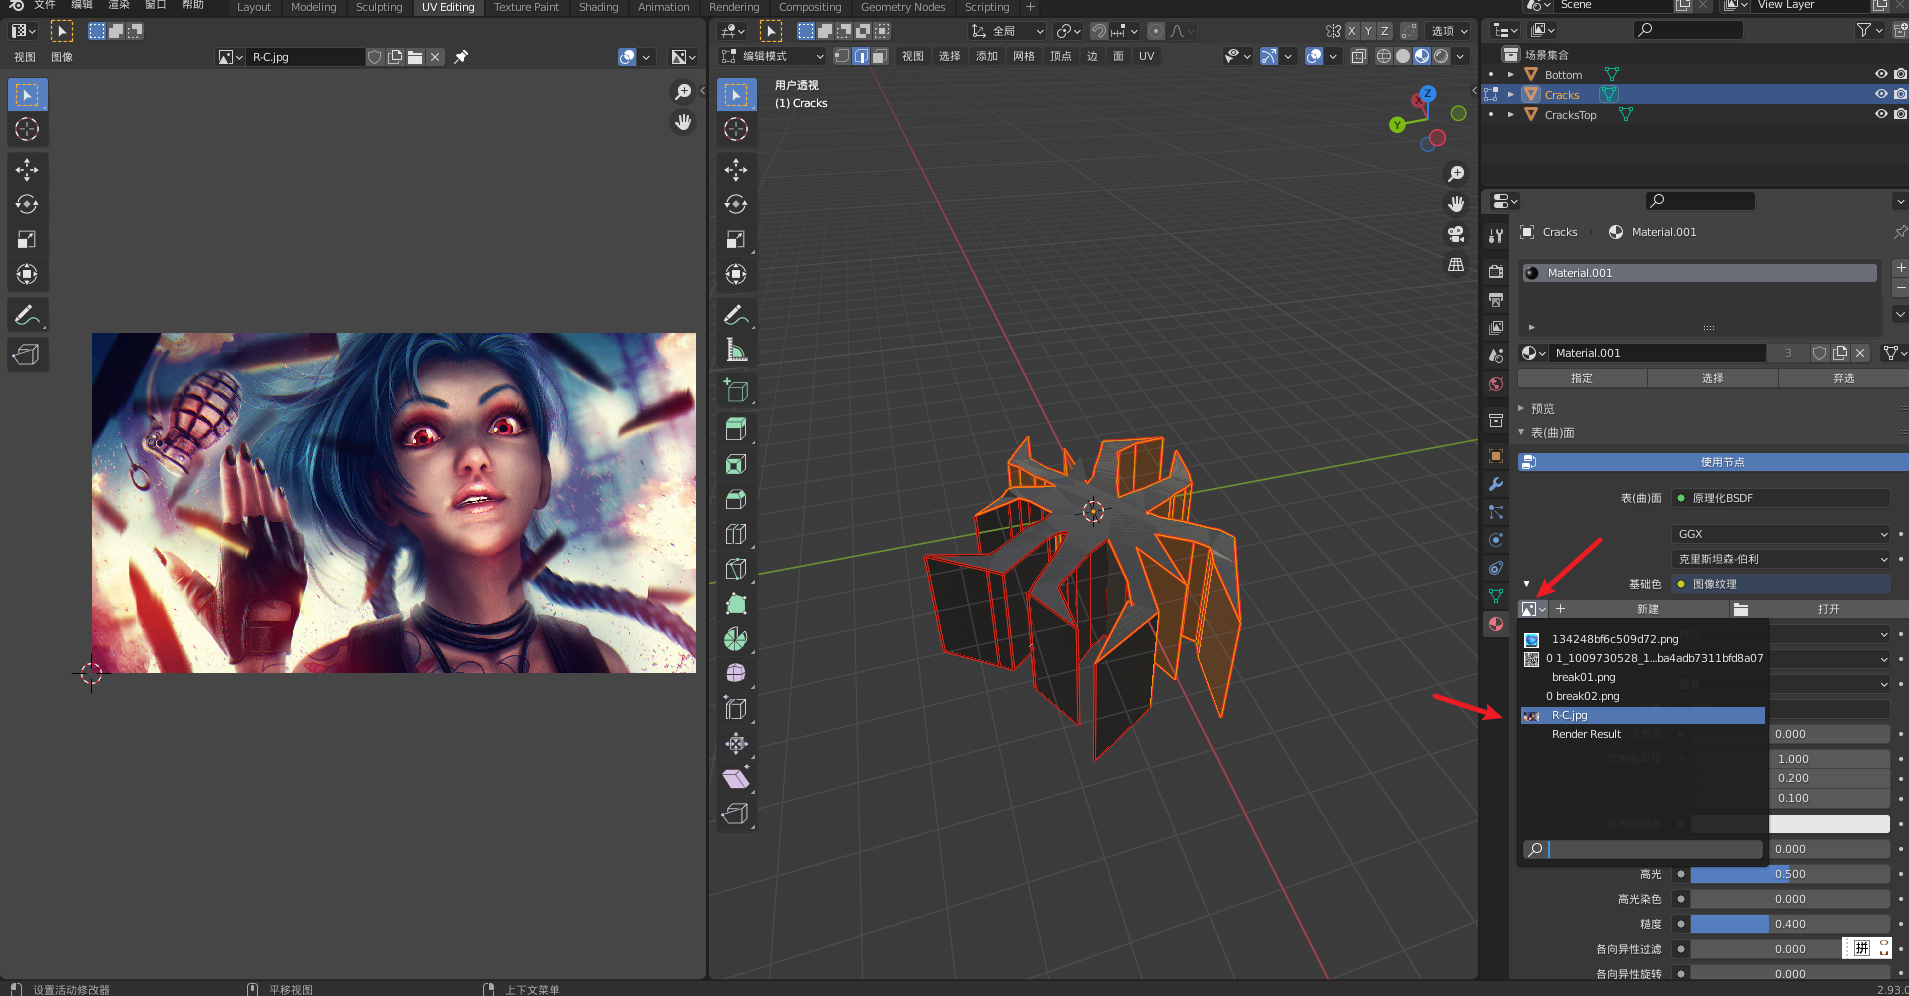Click the white color swatch field
1909x996 pixels.
tap(1829, 824)
